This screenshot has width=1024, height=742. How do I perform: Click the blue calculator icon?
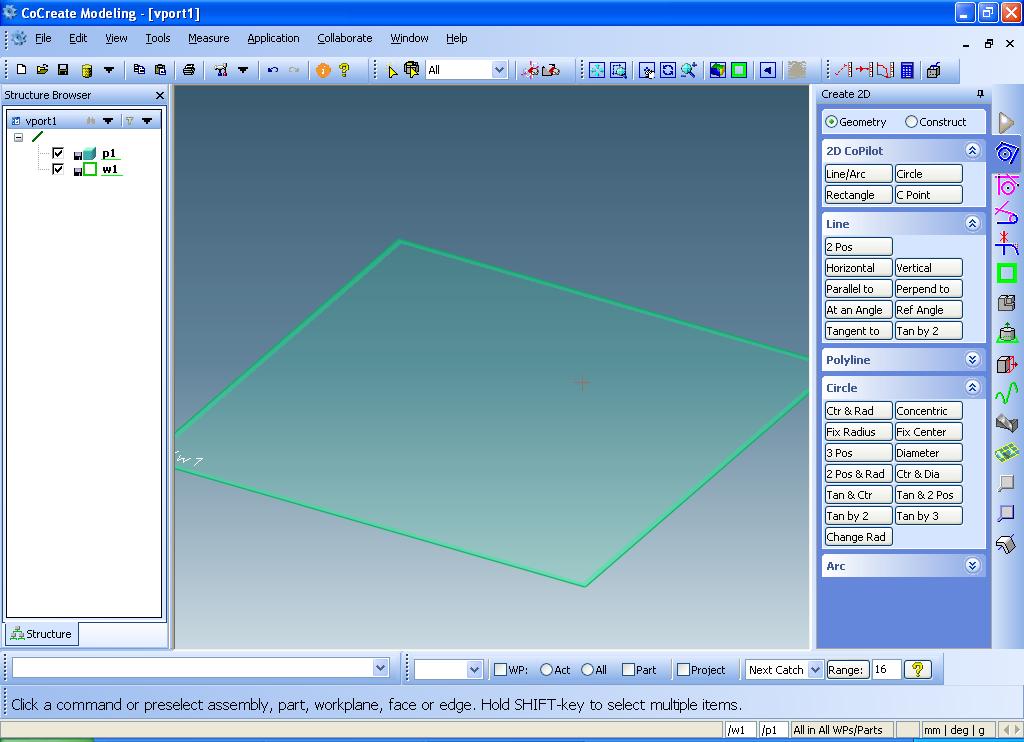[907, 70]
